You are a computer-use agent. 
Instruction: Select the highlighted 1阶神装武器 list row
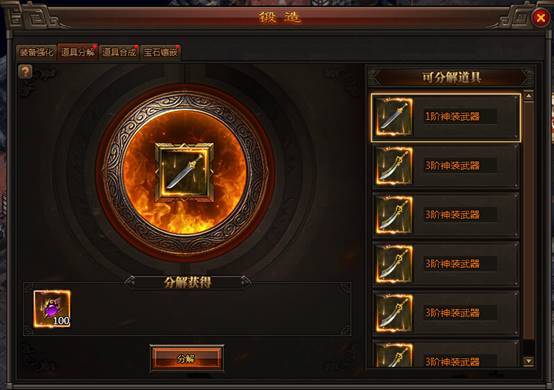coord(446,118)
